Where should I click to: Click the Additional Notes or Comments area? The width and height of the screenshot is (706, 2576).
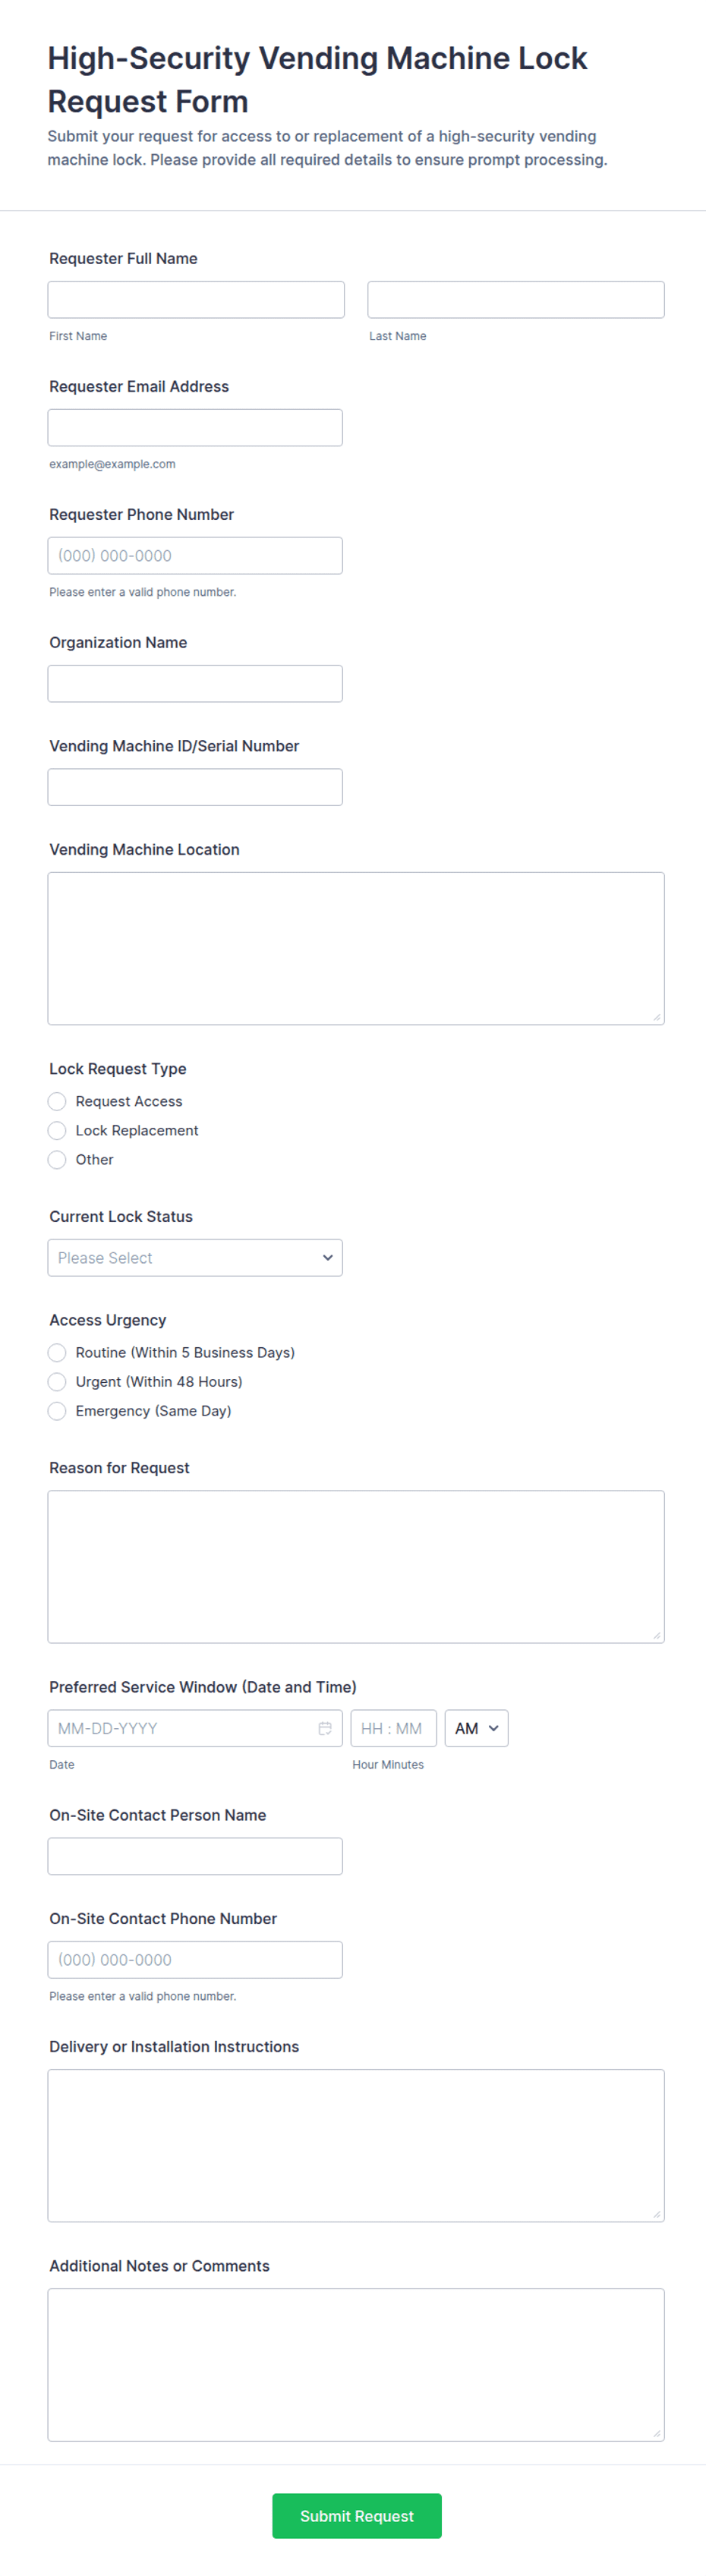point(355,2360)
